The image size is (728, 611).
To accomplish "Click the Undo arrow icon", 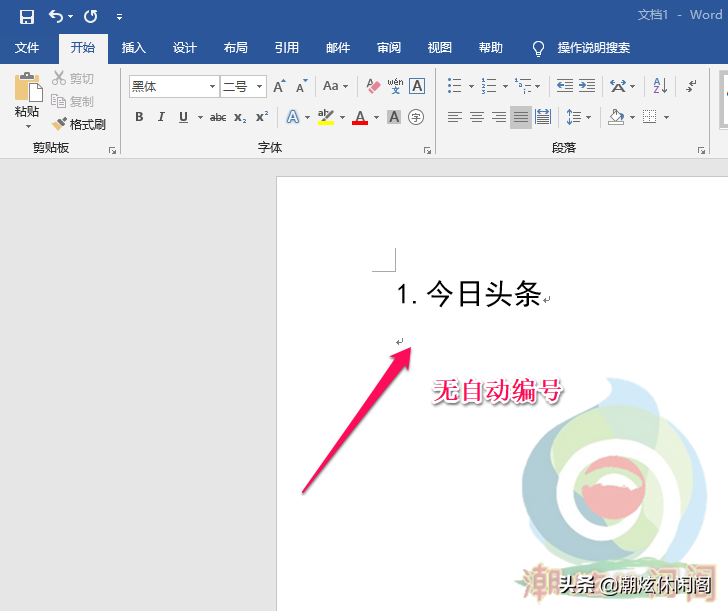I will (x=56, y=17).
